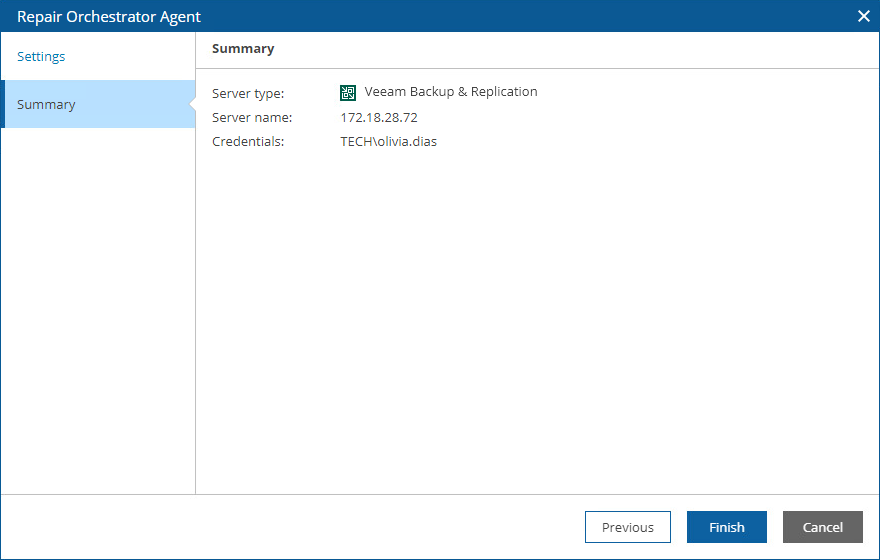This screenshot has height=560, width=880.
Task: Click the Server type label
Action: (248, 94)
